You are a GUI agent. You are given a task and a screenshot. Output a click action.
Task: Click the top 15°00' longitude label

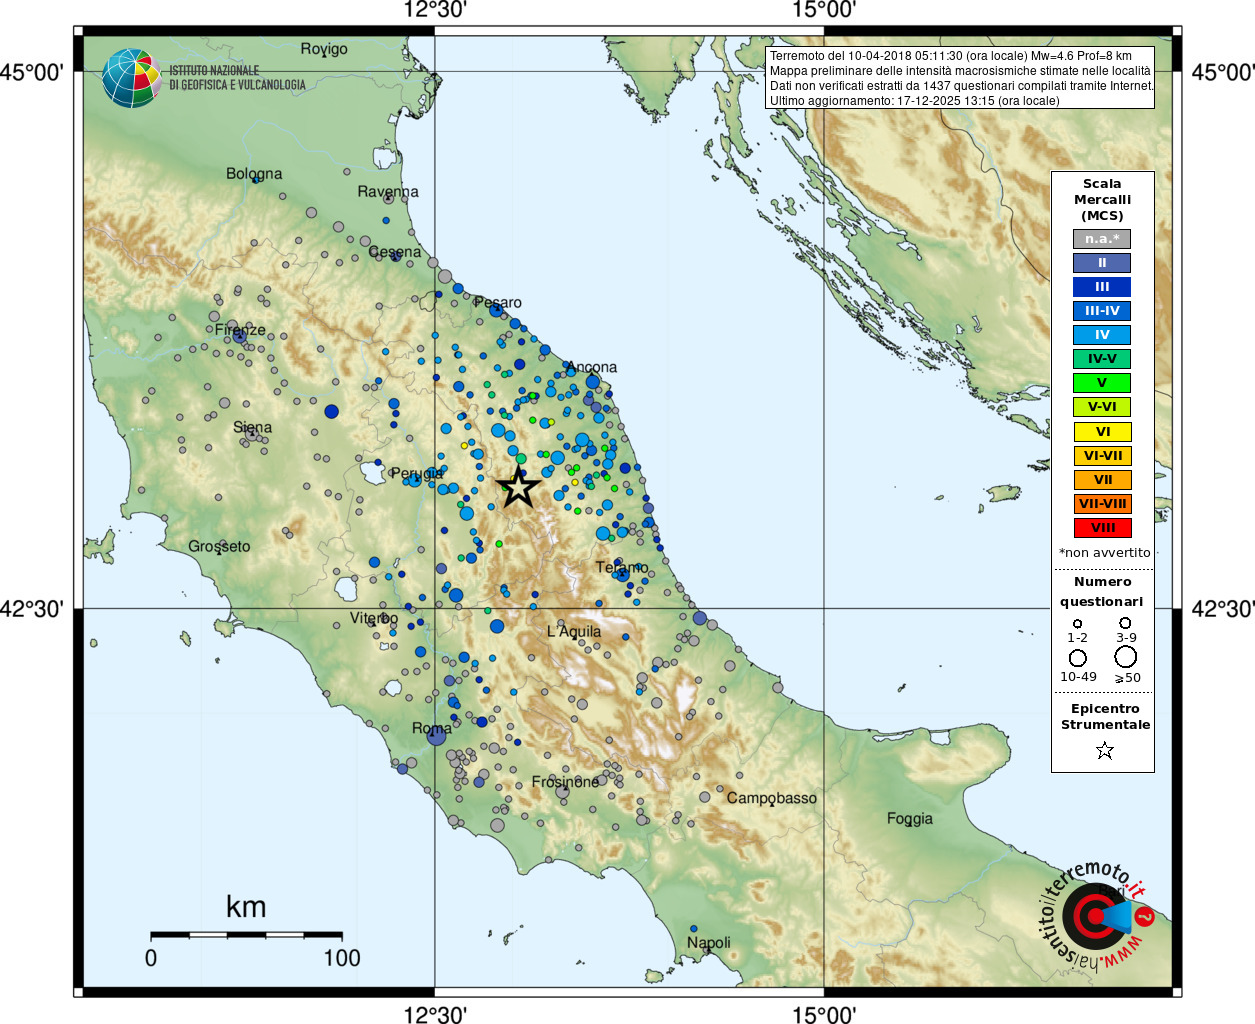tap(824, 11)
